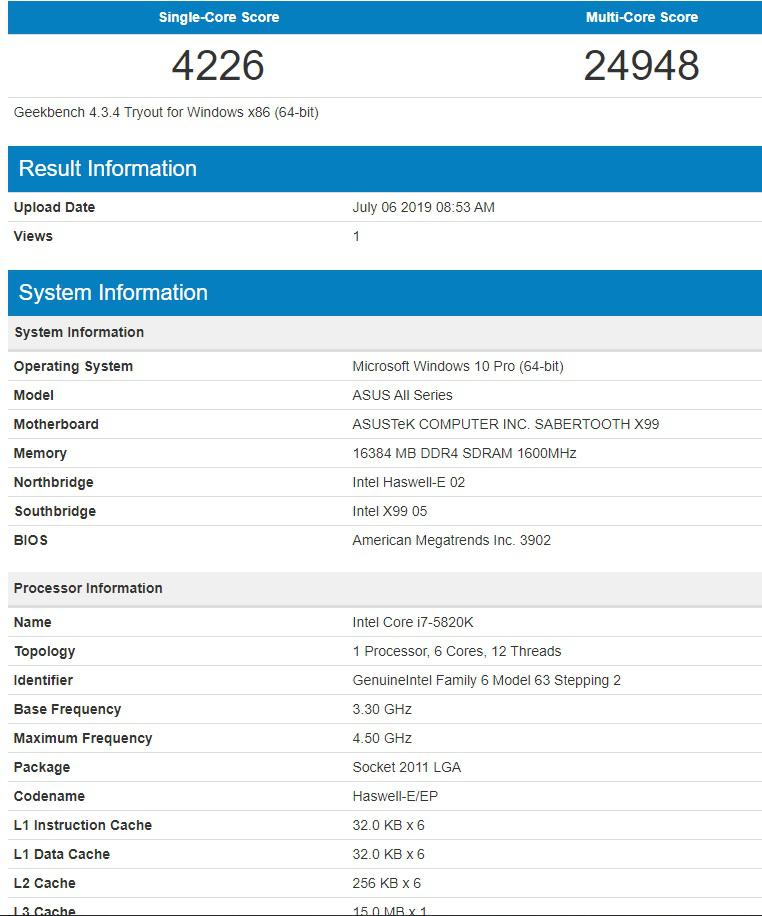Click the Intel Core i7-5820K processor name
The image size is (762, 916).
(412, 622)
